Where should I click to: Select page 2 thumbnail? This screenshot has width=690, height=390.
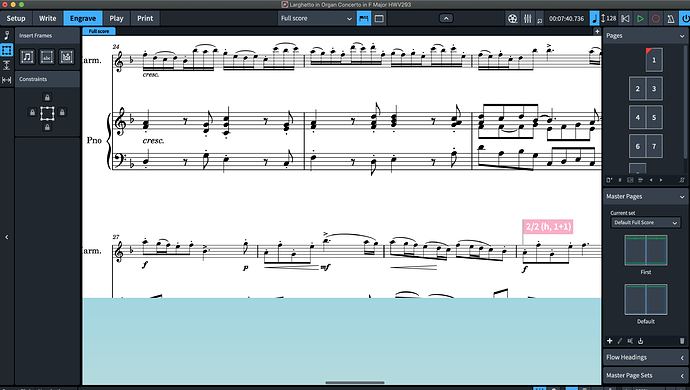(637, 88)
